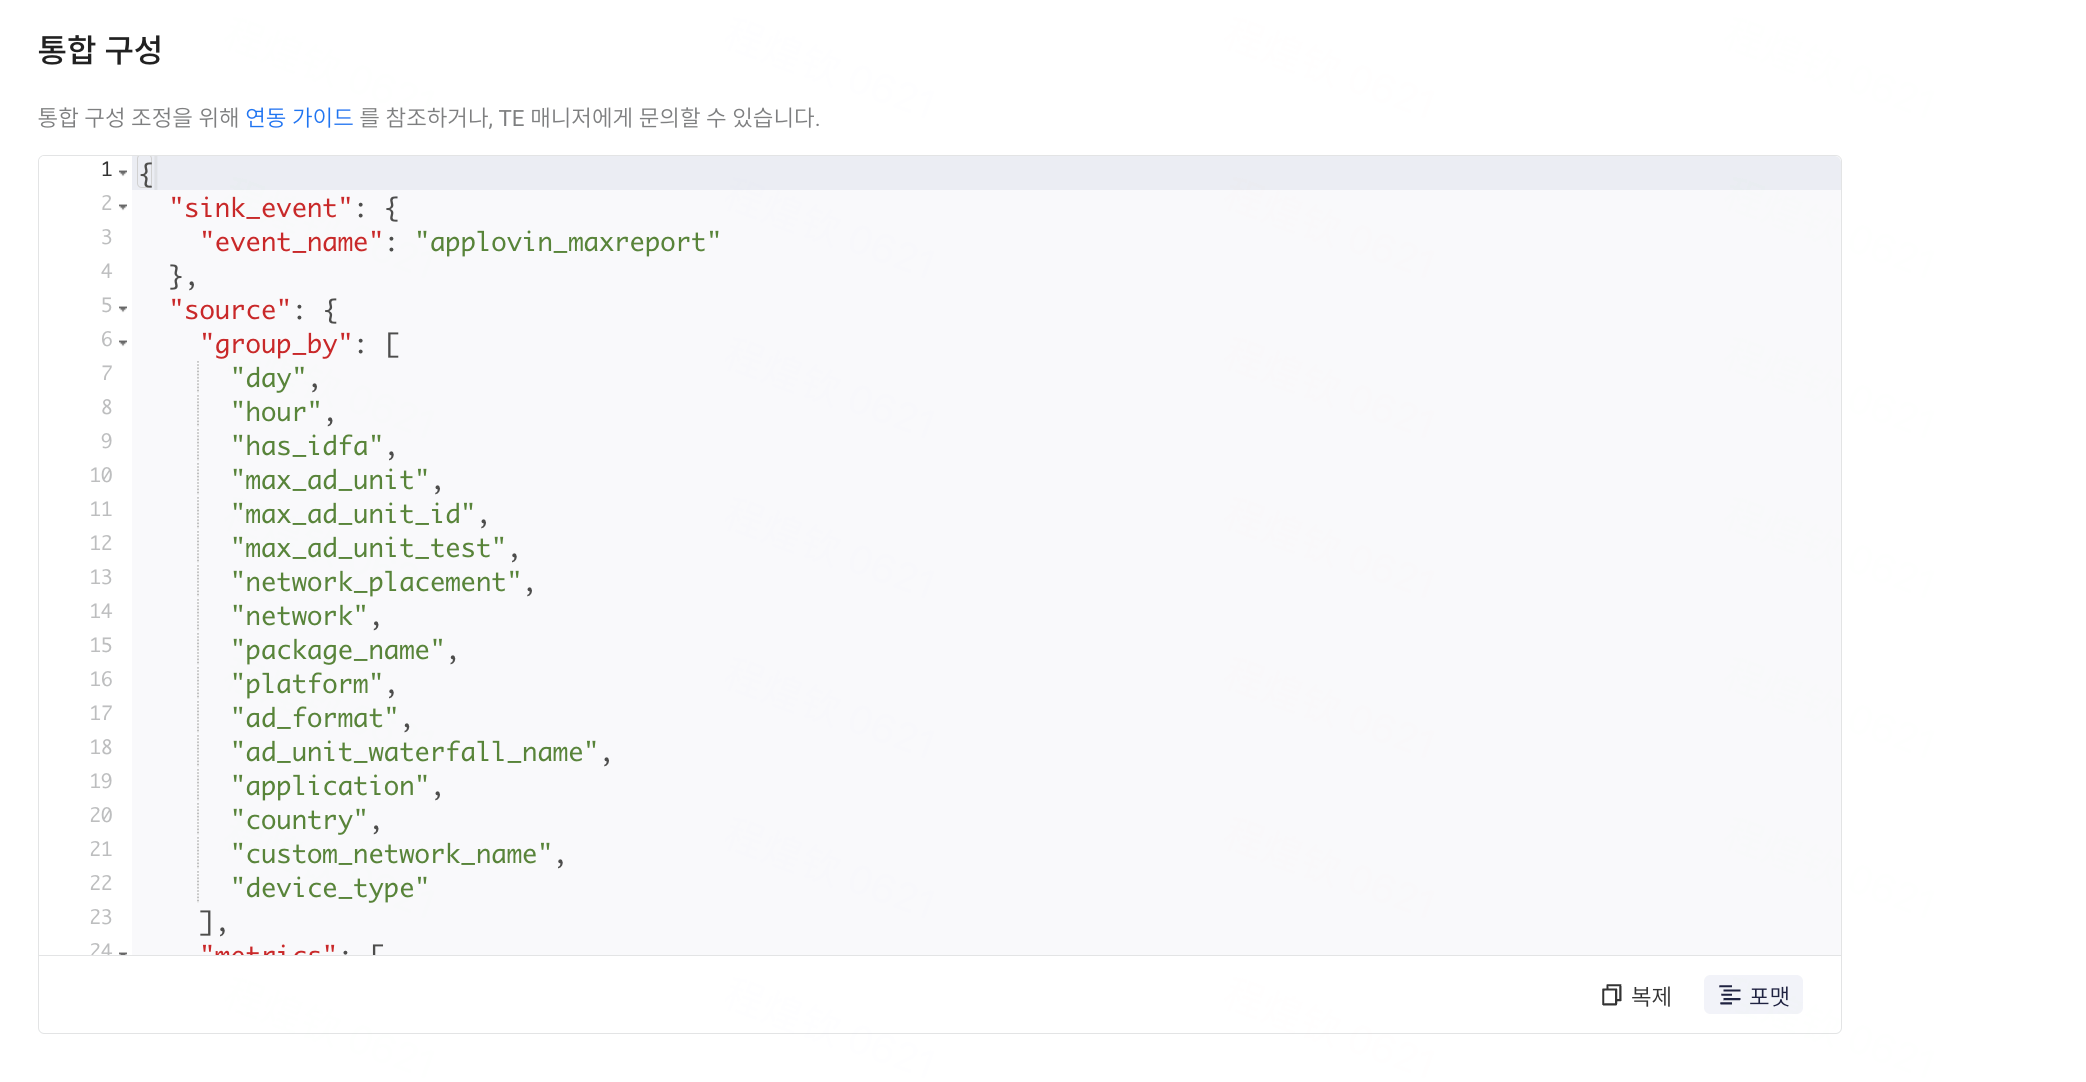Collapse the sink_event fold arrow on line 2
The height and width of the screenshot is (1082, 2086).
click(123, 207)
